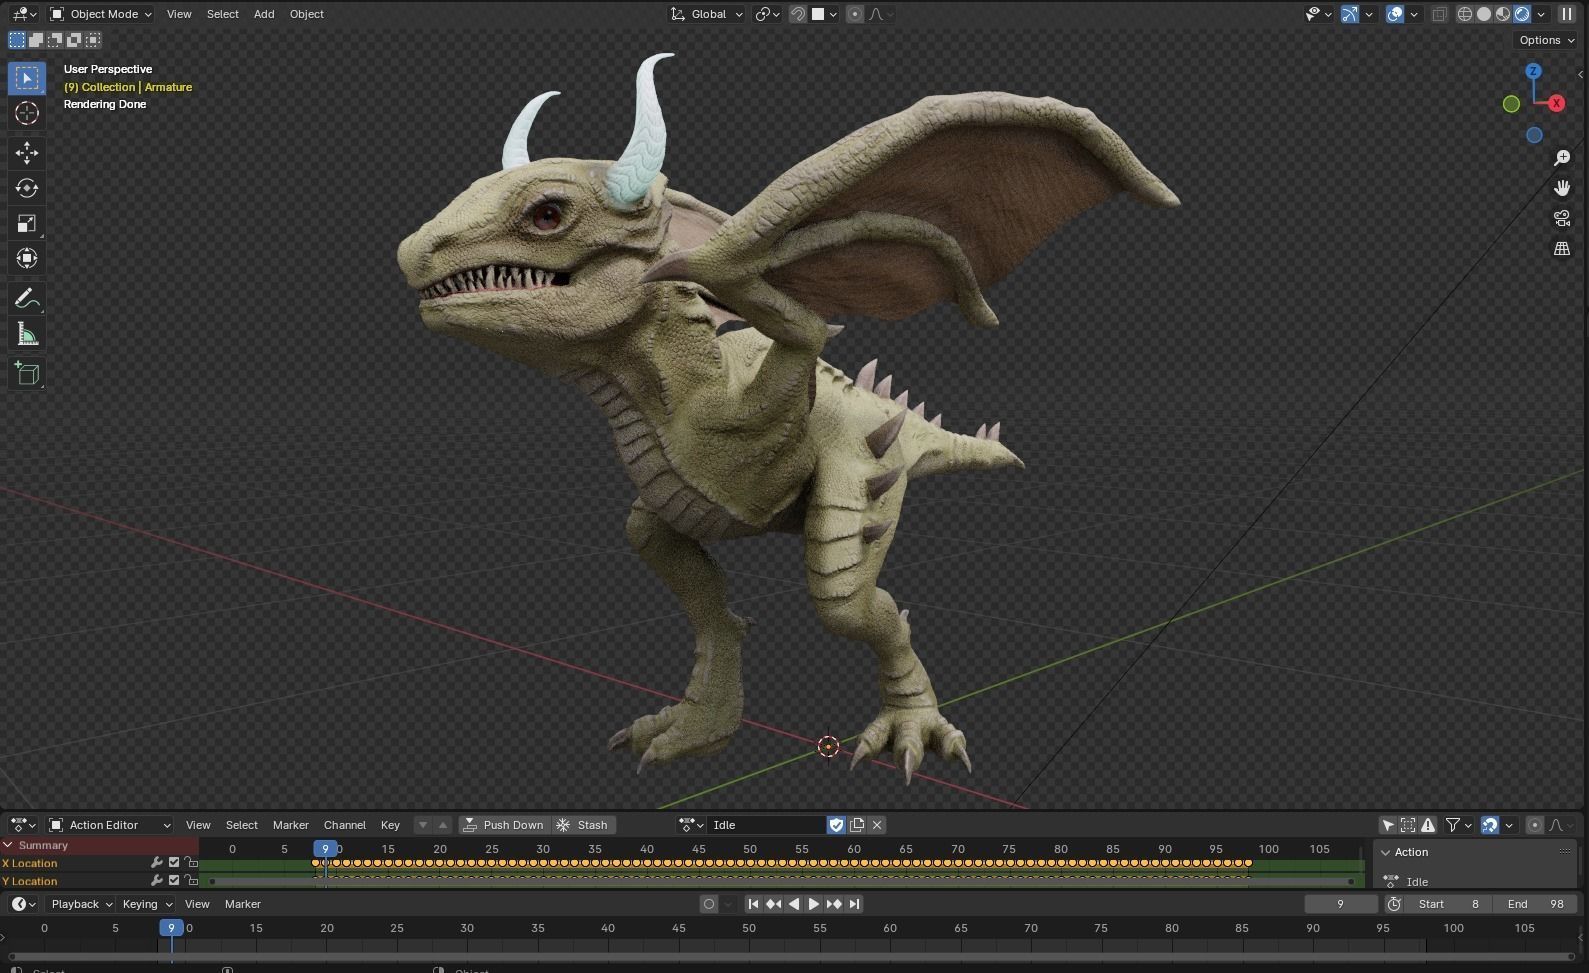Toggle X-ray display mode
1589x973 pixels.
pyautogui.click(x=1439, y=14)
